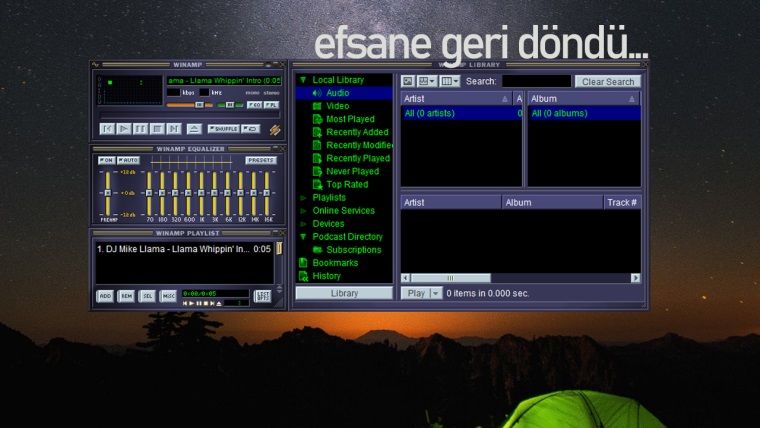Click the balance slider in main window
The image size is (760, 428).
click(x=230, y=105)
